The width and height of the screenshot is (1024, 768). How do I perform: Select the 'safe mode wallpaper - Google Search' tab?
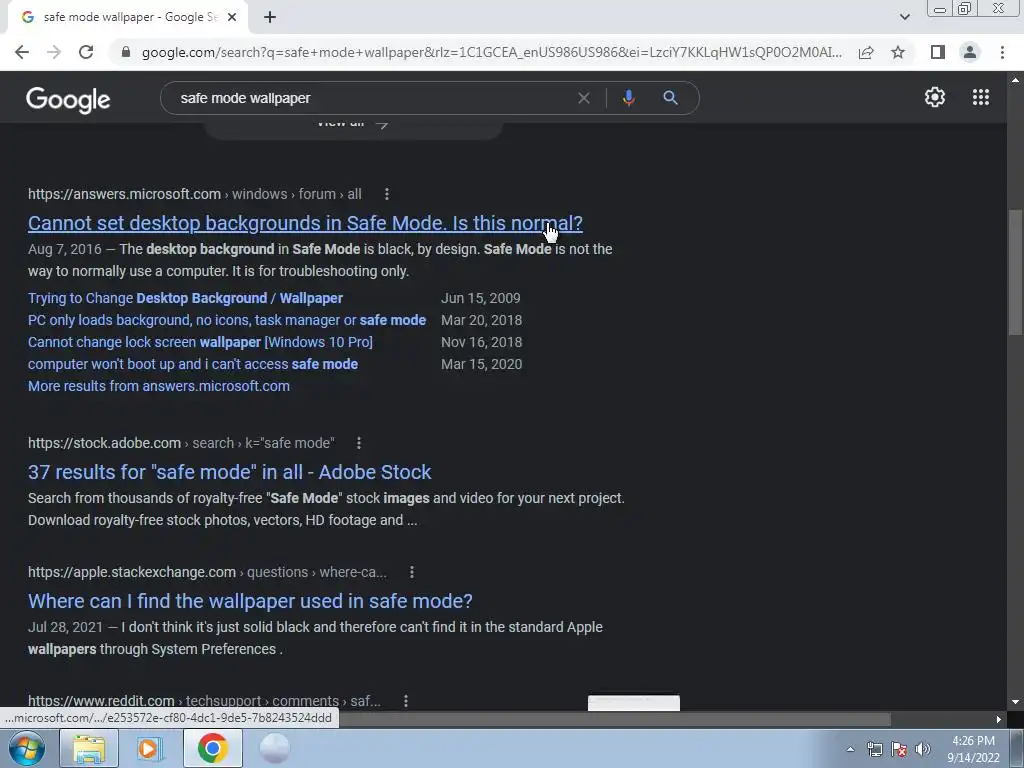pyautogui.click(x=128, y=17)
